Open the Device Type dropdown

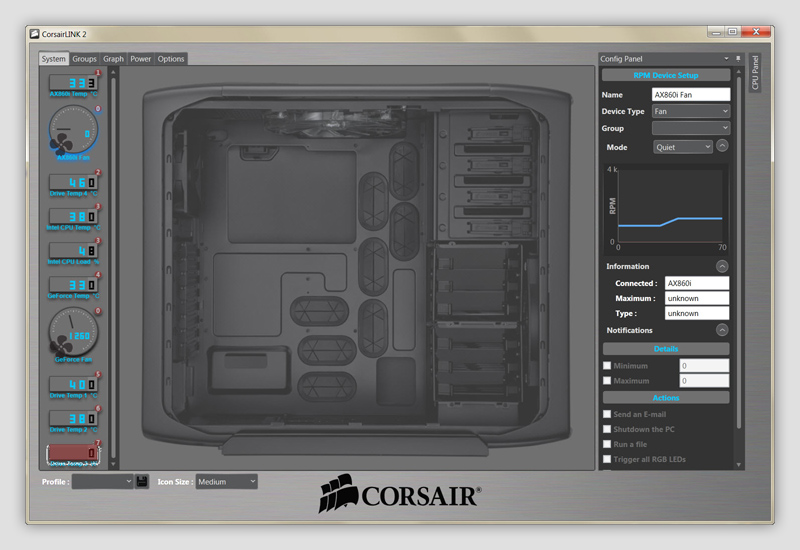coord(691,111)
